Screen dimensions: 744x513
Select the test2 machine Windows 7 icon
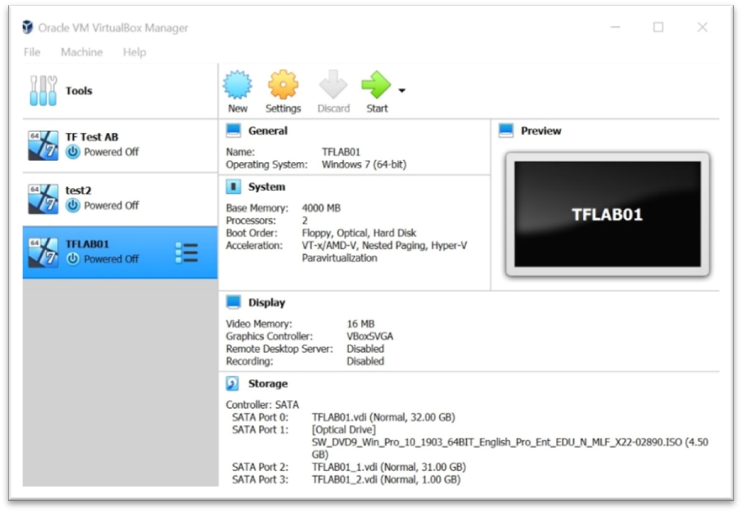[43, 199]
